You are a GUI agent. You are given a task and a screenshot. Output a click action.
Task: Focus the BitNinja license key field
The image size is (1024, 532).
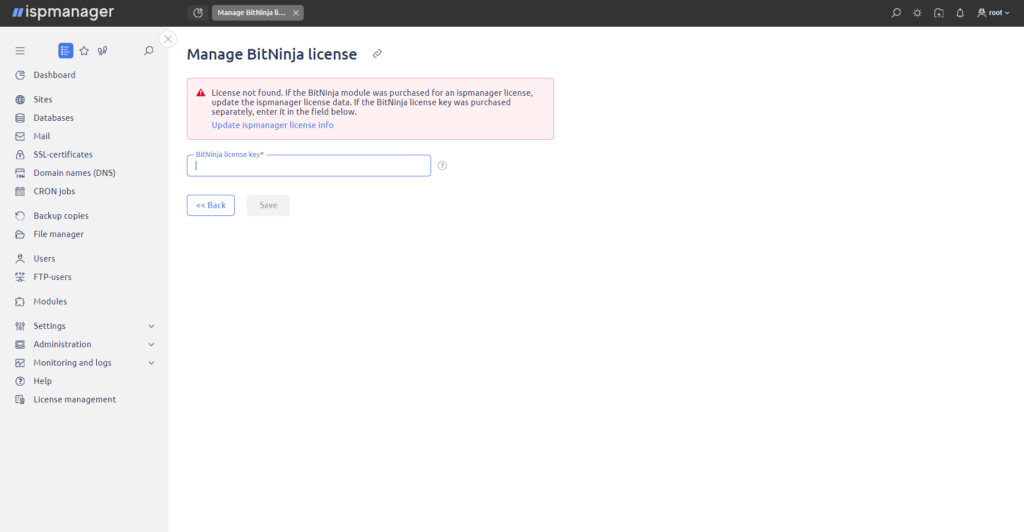tap(309, 166)
